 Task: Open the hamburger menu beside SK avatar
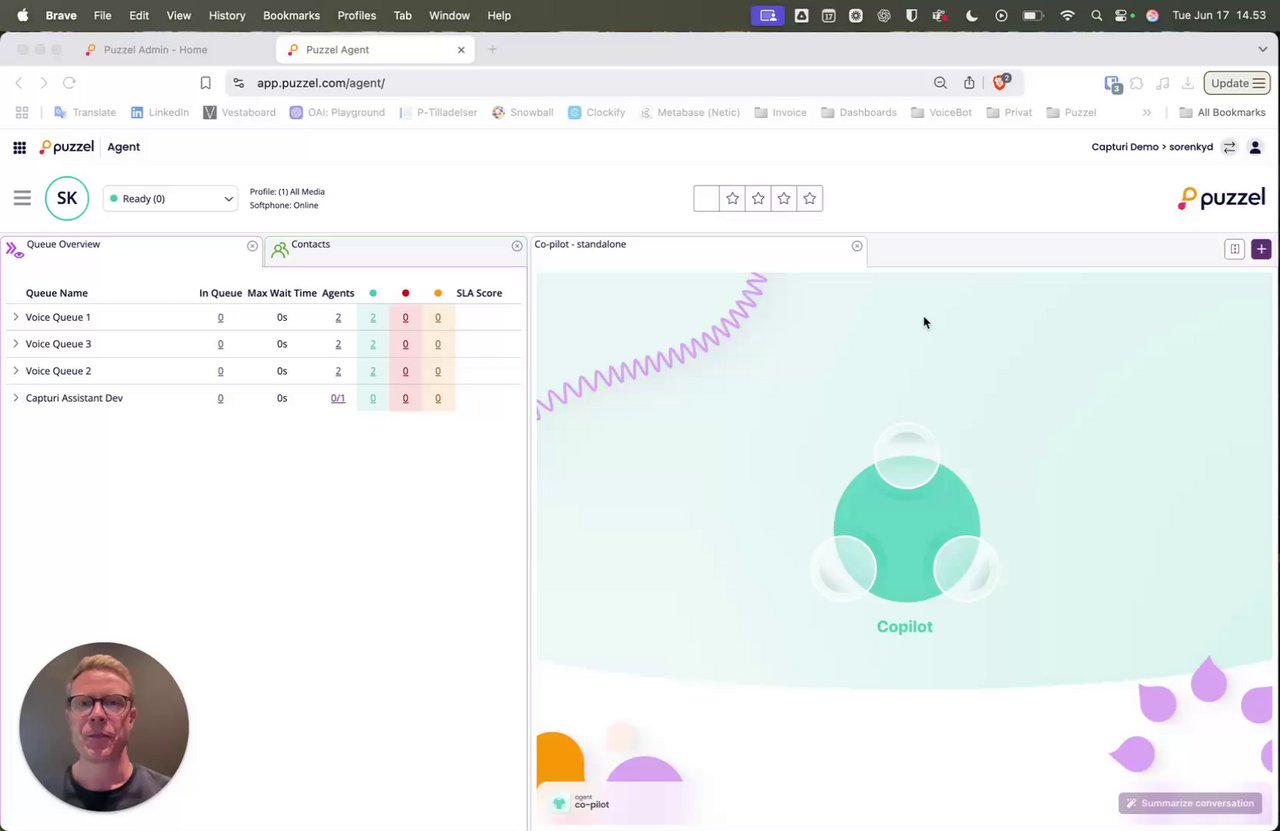click(x=22, y=198)
